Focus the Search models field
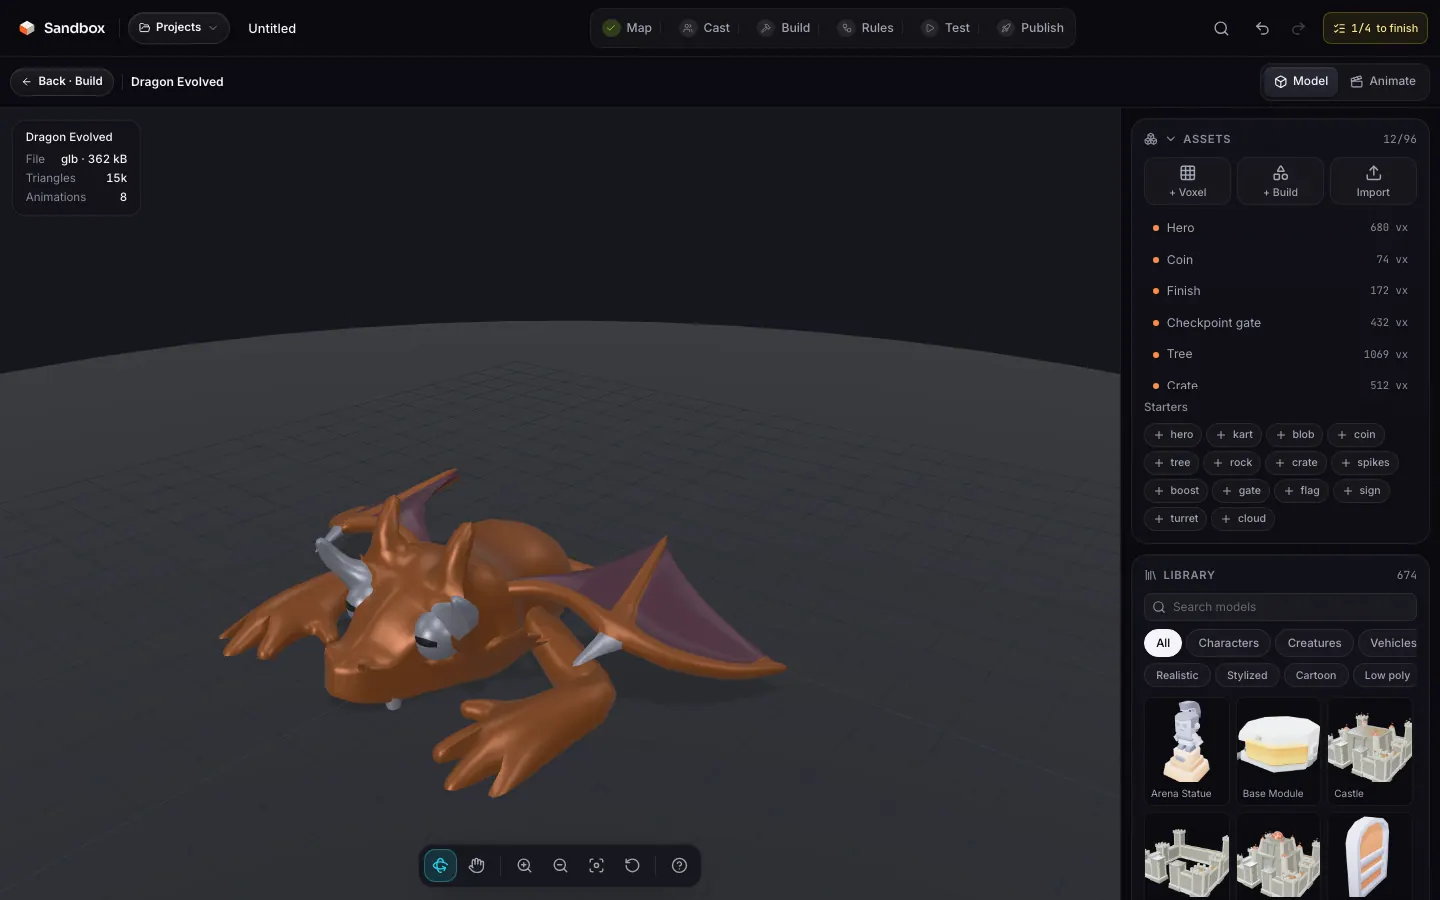 [x=1280, y=607]
